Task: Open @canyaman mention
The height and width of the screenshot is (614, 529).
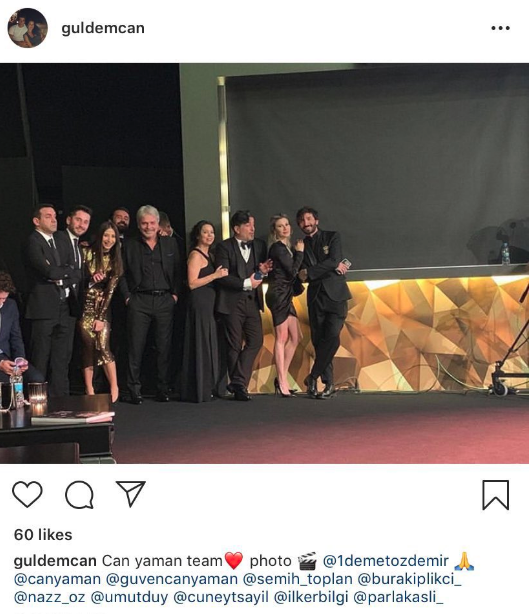Action: point(57,579)
